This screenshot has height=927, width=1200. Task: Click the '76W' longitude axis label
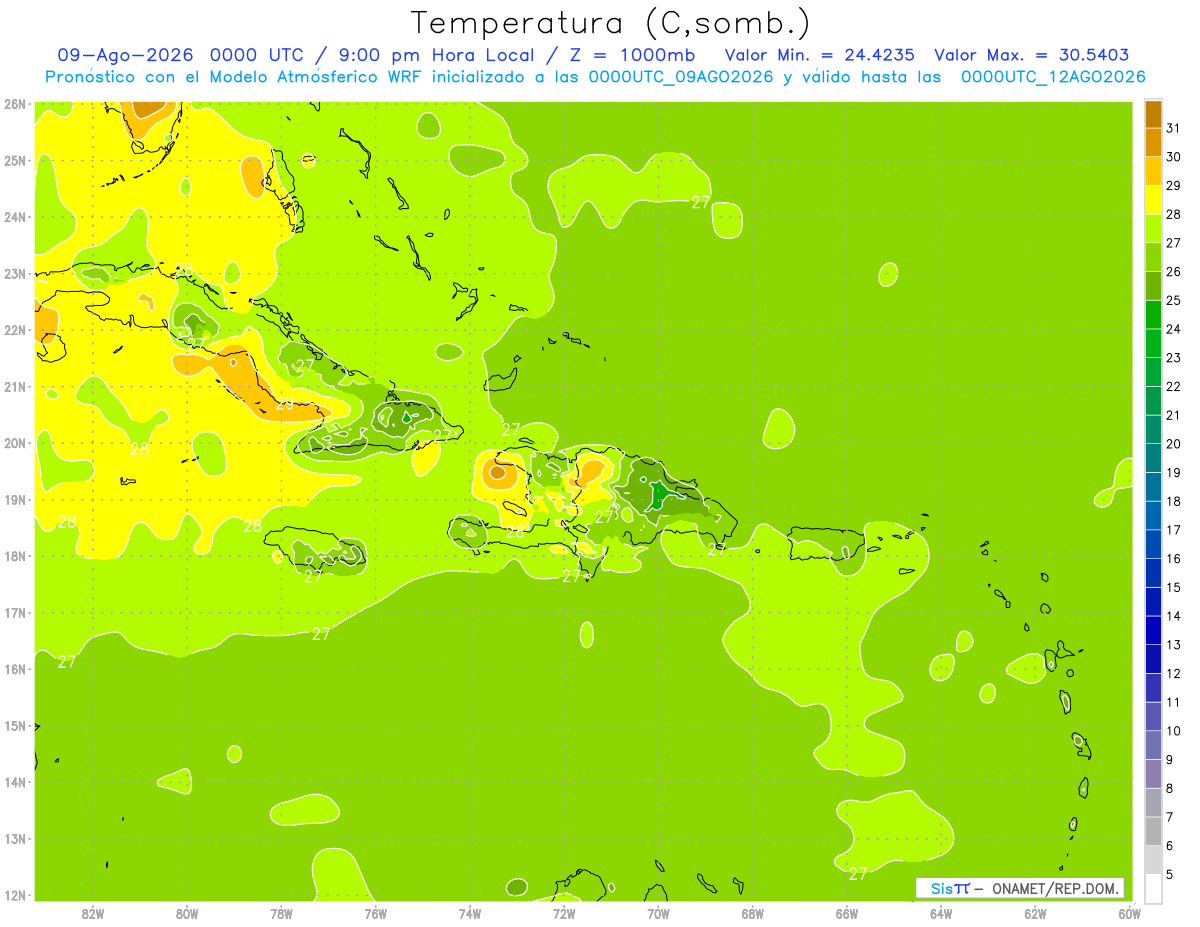click(376, 913)
